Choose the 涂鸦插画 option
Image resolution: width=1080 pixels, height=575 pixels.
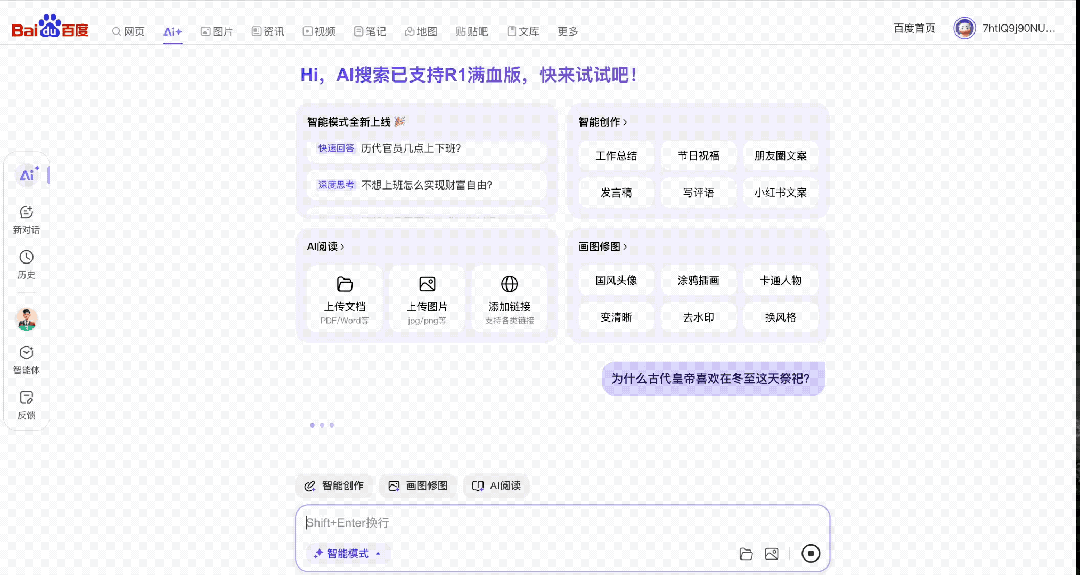(698, 280)
